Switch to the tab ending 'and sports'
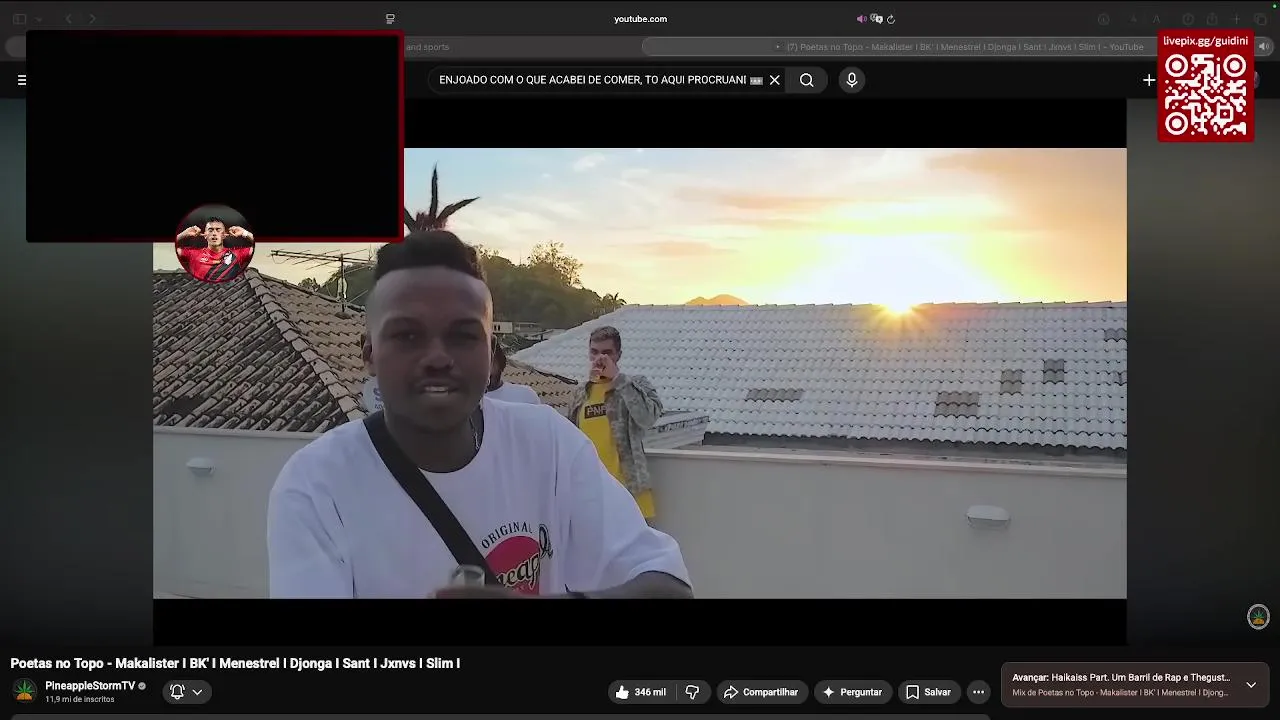 (428, 47)
